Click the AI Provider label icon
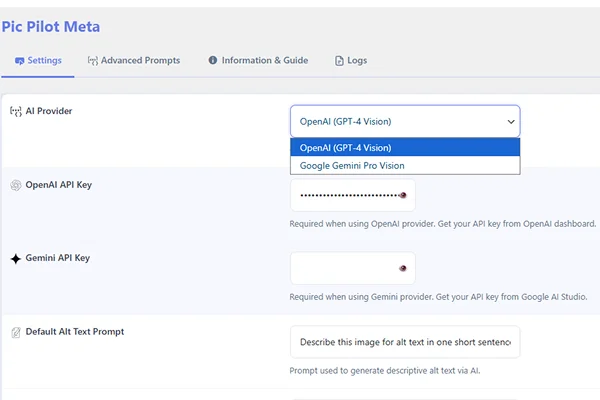The width and height of the screenshot is (600, 400). point(16,111)
